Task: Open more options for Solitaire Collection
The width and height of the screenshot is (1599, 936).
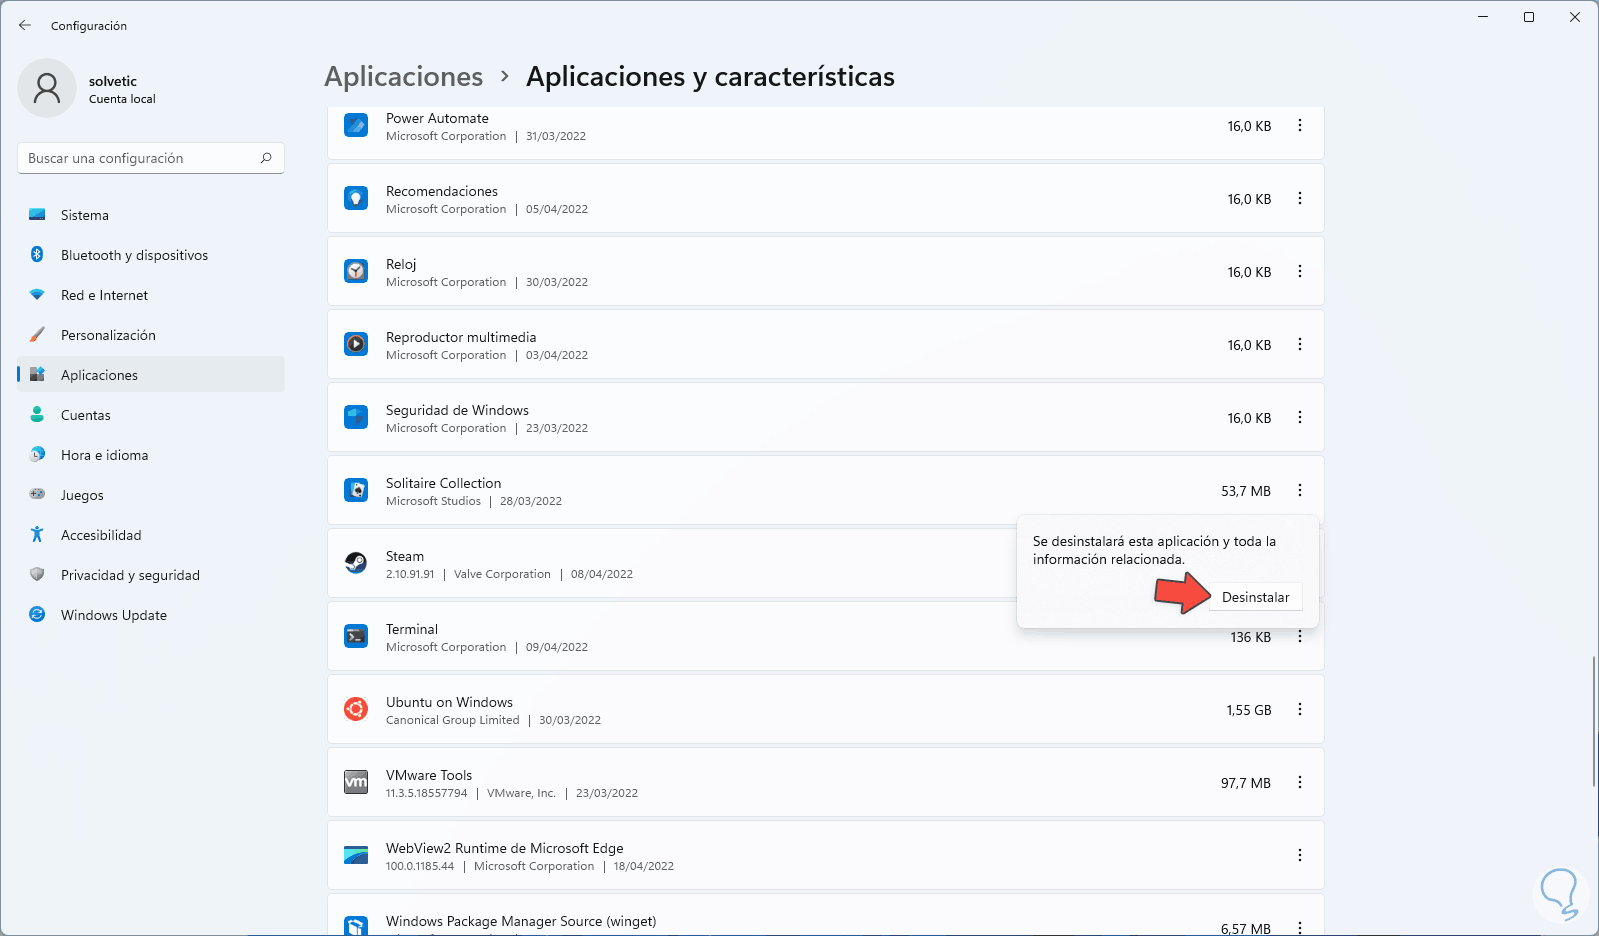Action: [1300, 491]
